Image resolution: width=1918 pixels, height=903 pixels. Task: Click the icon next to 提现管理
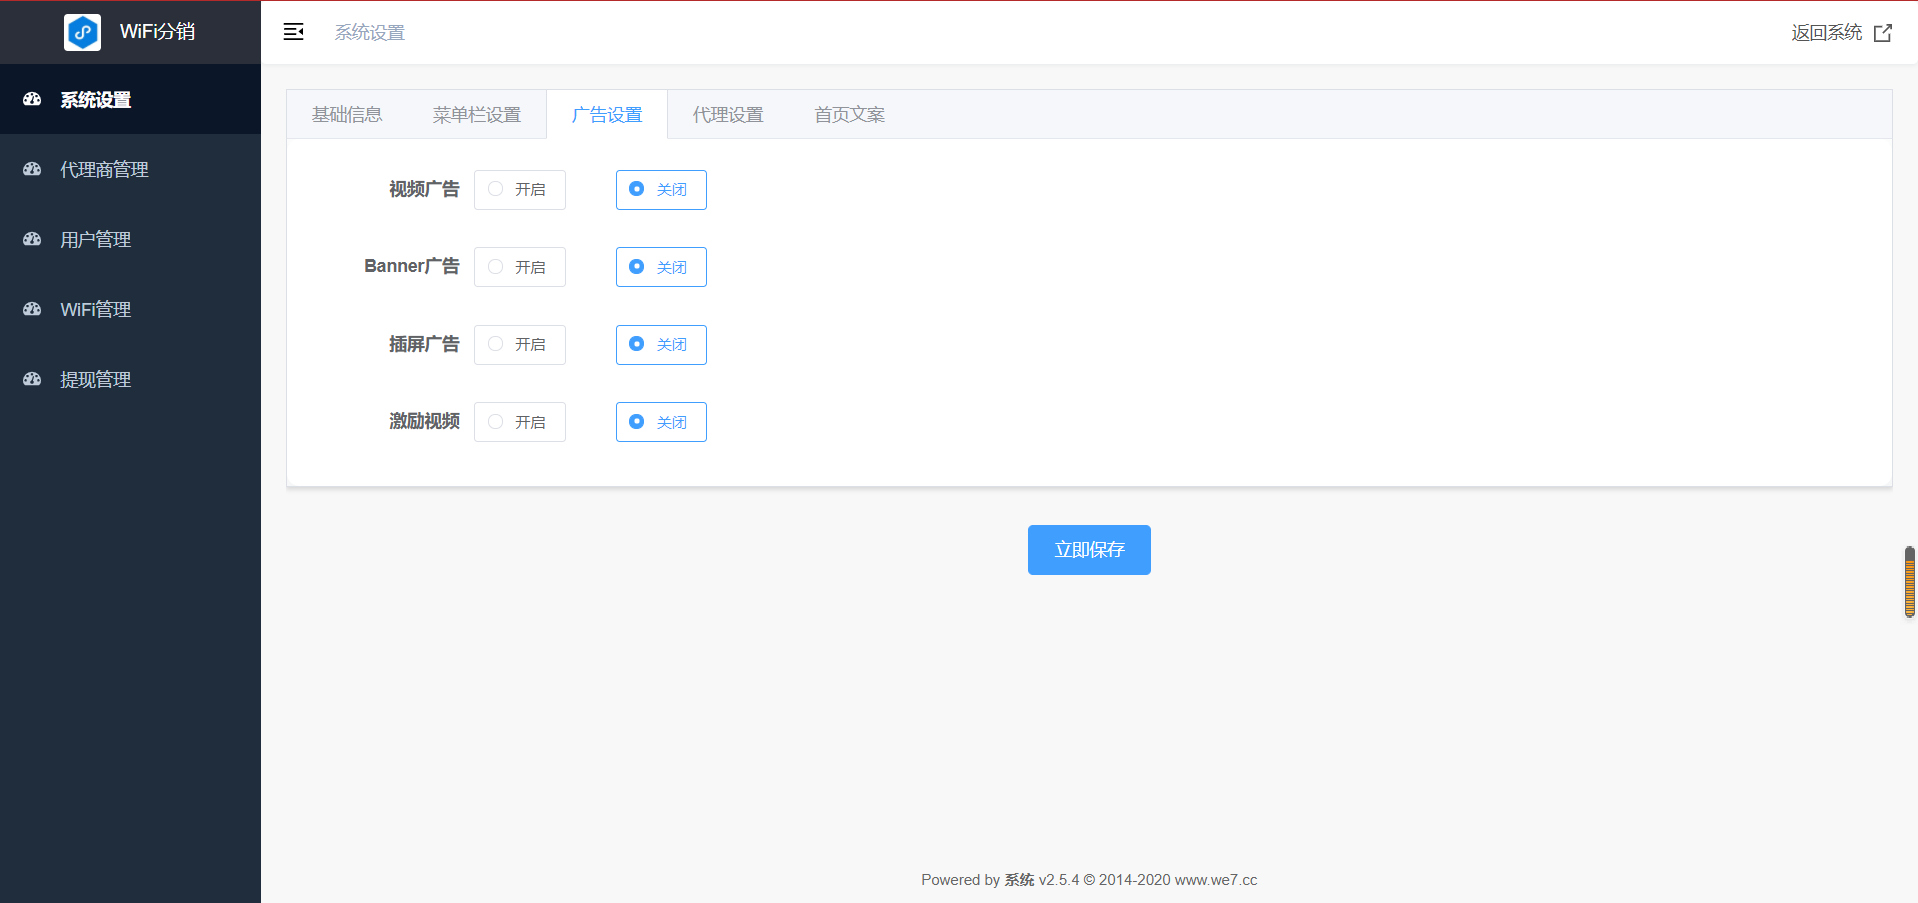point(32,380)
